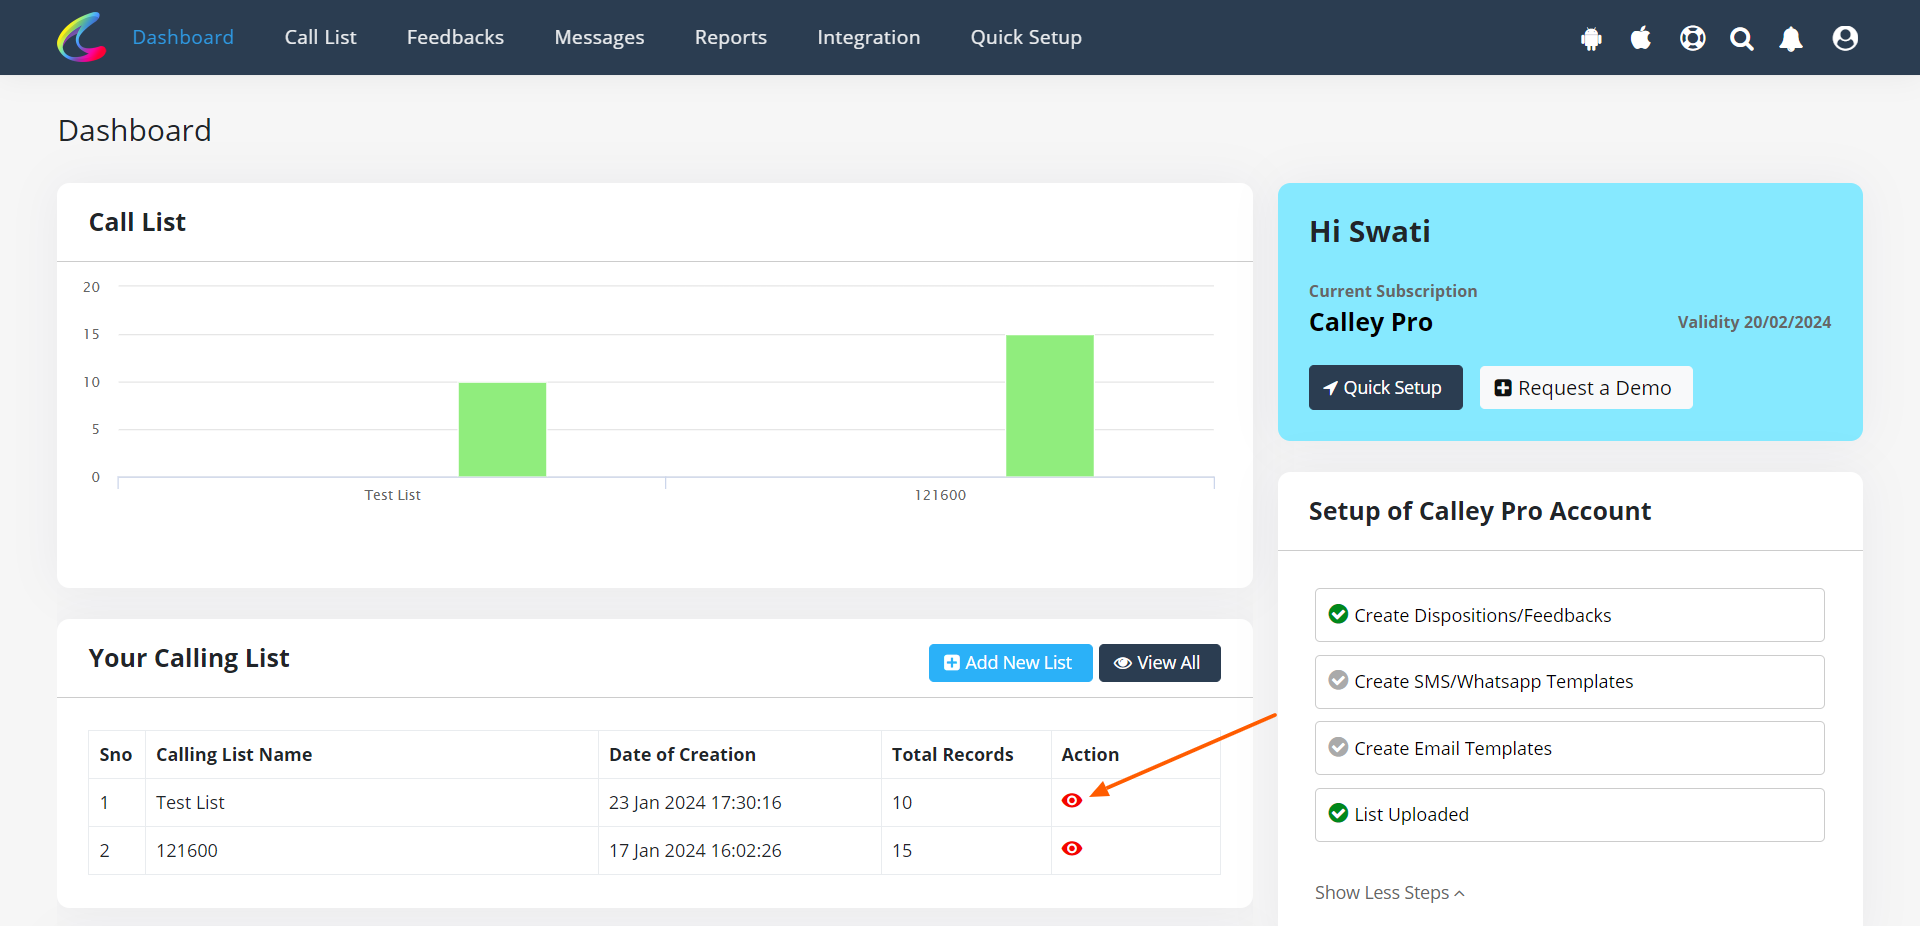
Task: Open Create Dispositions/Feedbacks step
Action: 1569,615
